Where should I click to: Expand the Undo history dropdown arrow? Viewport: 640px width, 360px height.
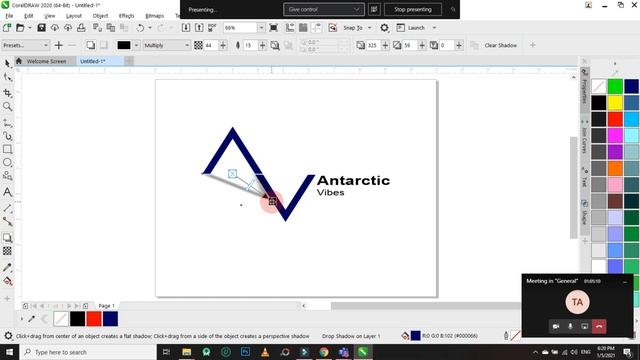[150, 28]
